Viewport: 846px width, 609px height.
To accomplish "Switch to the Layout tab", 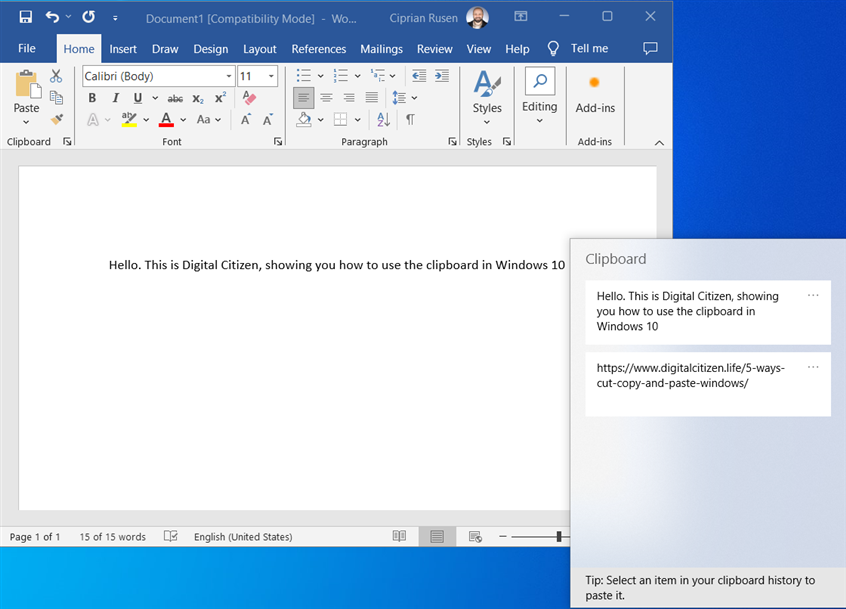I will (x=260, y=49).
